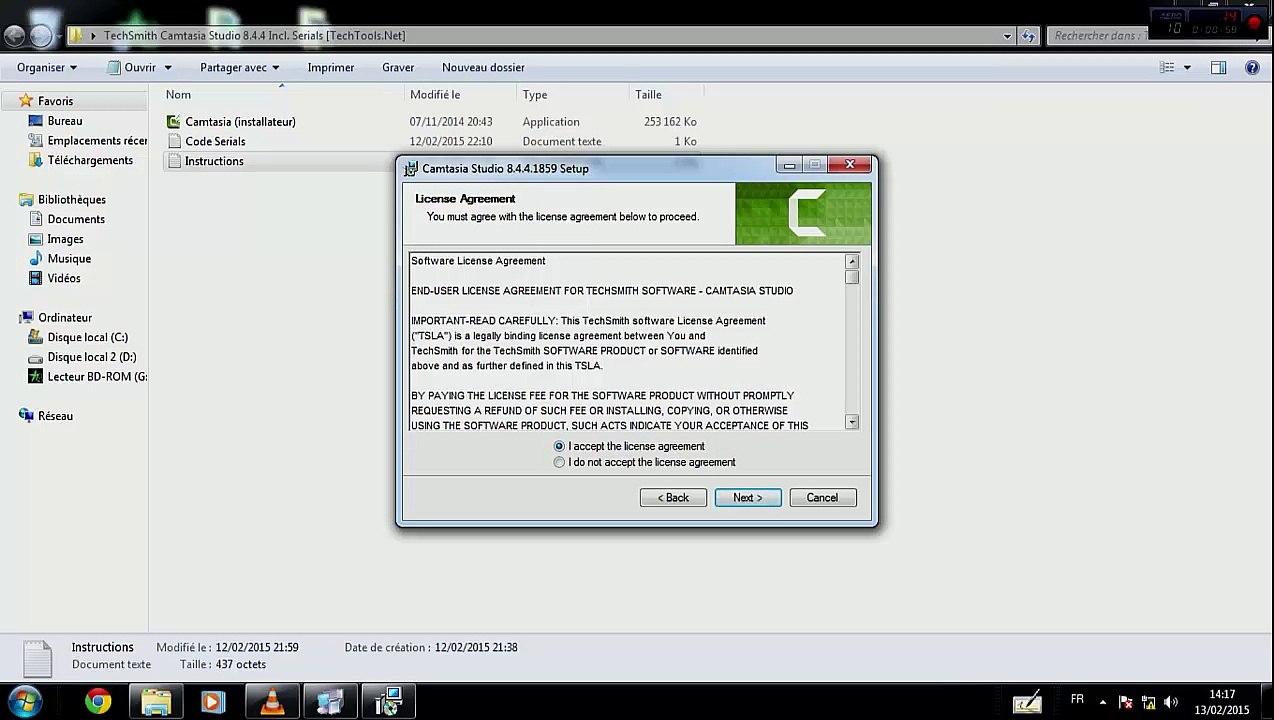Refresh the Explorer folder view
The height and width of the screenshot is (720, 1274).
1028,36
